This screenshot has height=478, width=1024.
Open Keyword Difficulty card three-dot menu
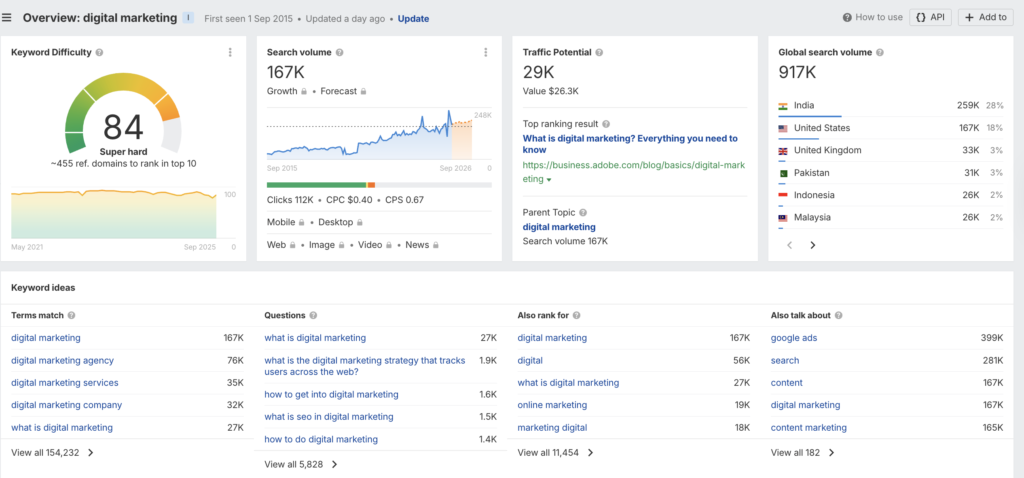(230, 53)
